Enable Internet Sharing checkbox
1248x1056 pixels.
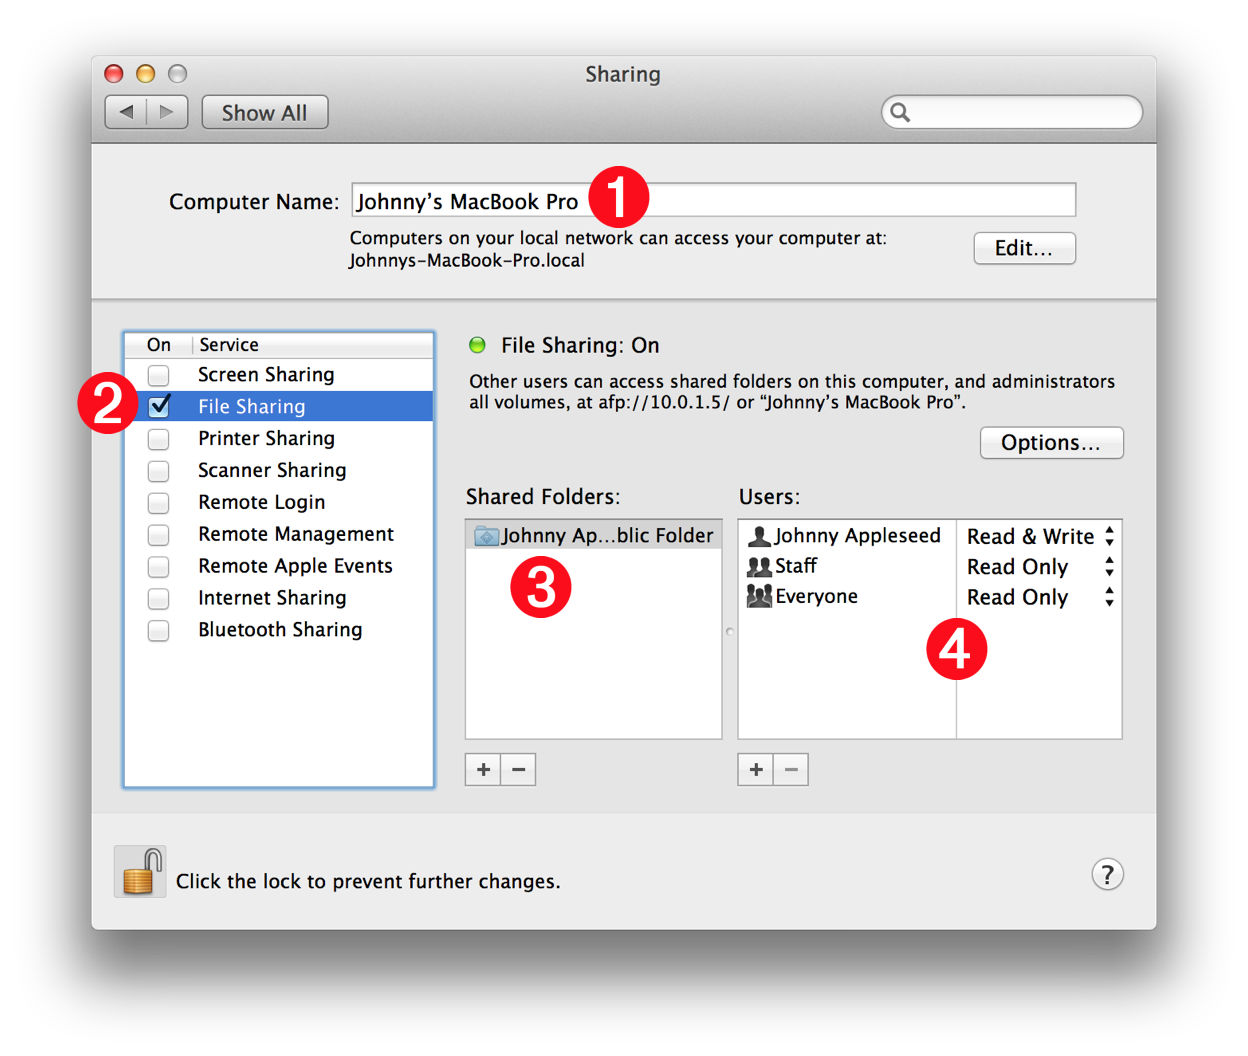(x=158, y=599)
